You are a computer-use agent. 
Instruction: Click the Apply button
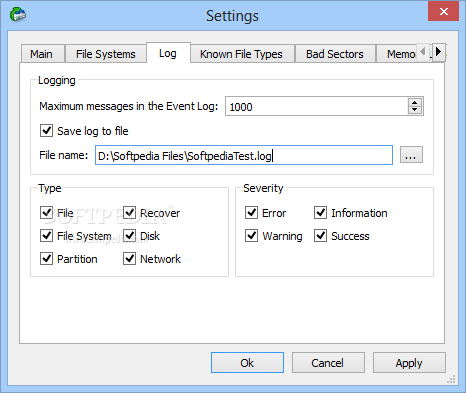(409, 363)
